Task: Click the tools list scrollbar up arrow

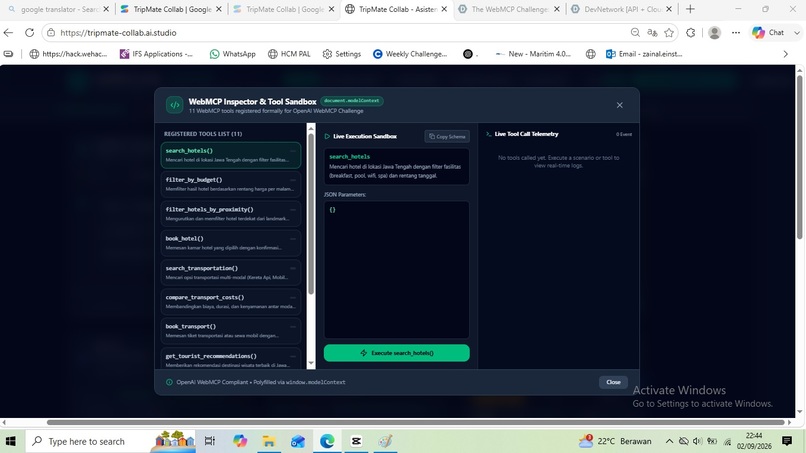Action: pos(310,128)
